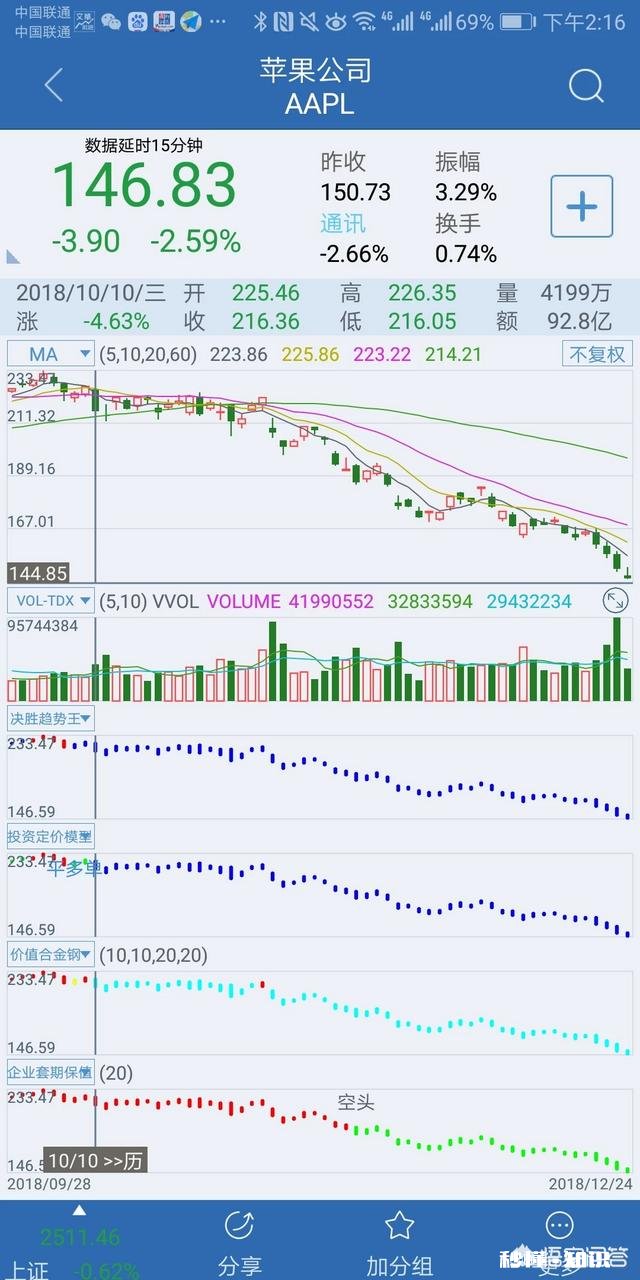Screen dimensions: 640x1280
Task: Tap the battery indicator in status bar
Action: (517, 21)
